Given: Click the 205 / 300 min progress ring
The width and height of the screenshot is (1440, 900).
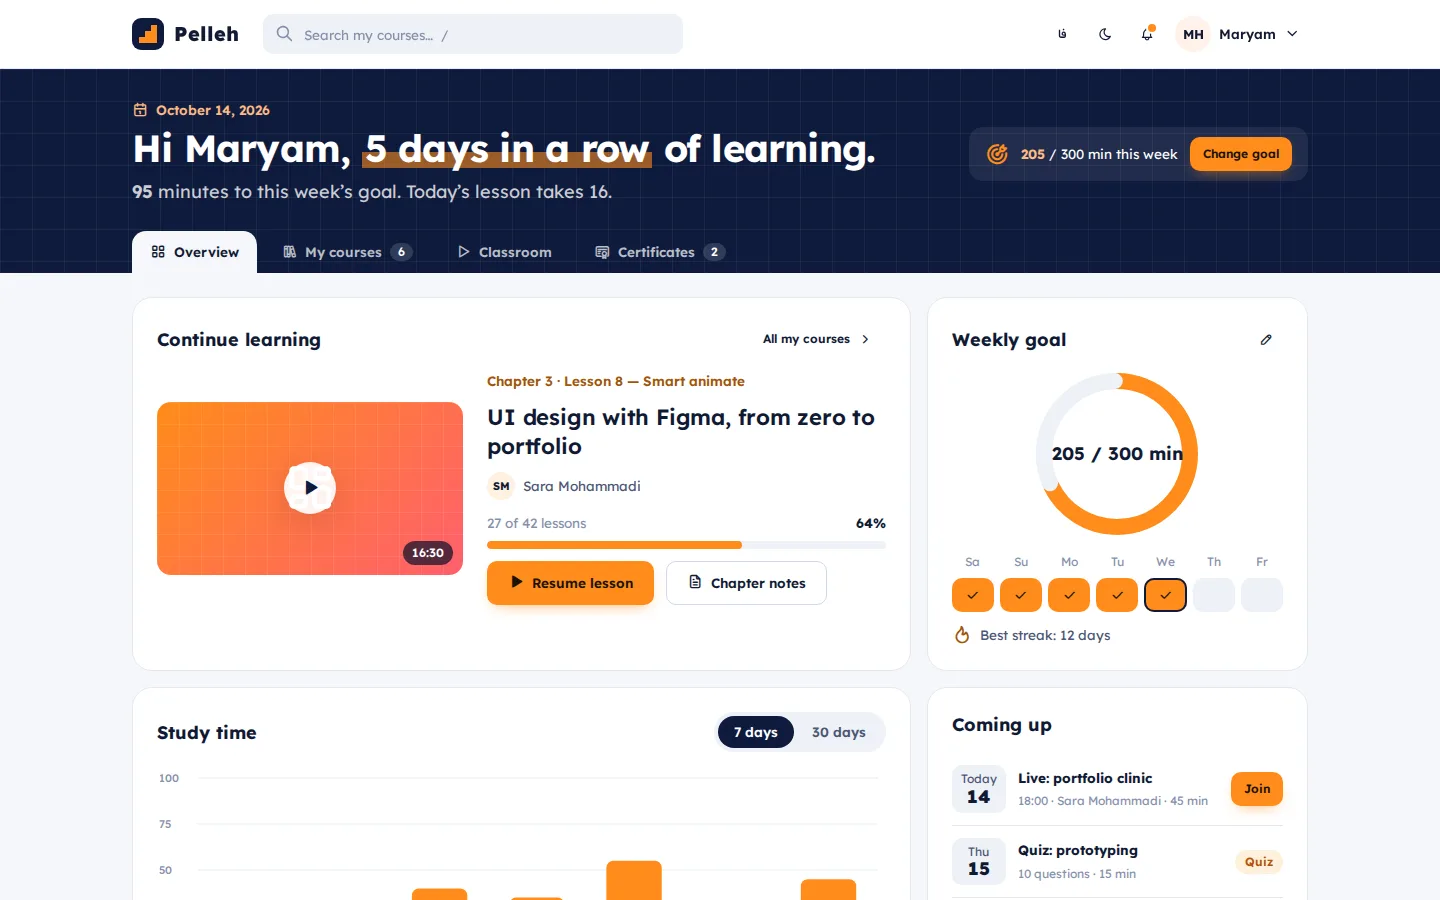Looking at the screenshot, I should tap(1117, 454).
